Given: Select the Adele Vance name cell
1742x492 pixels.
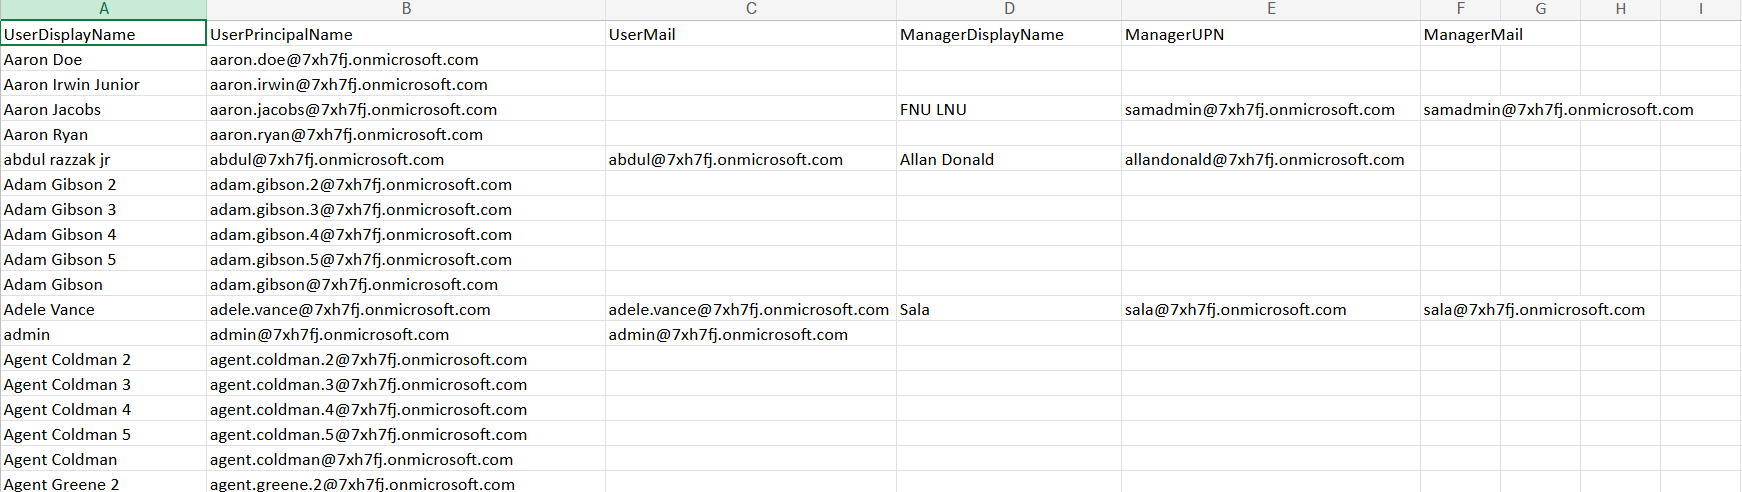Looking at the screenshot, I should tap(103, 310).
